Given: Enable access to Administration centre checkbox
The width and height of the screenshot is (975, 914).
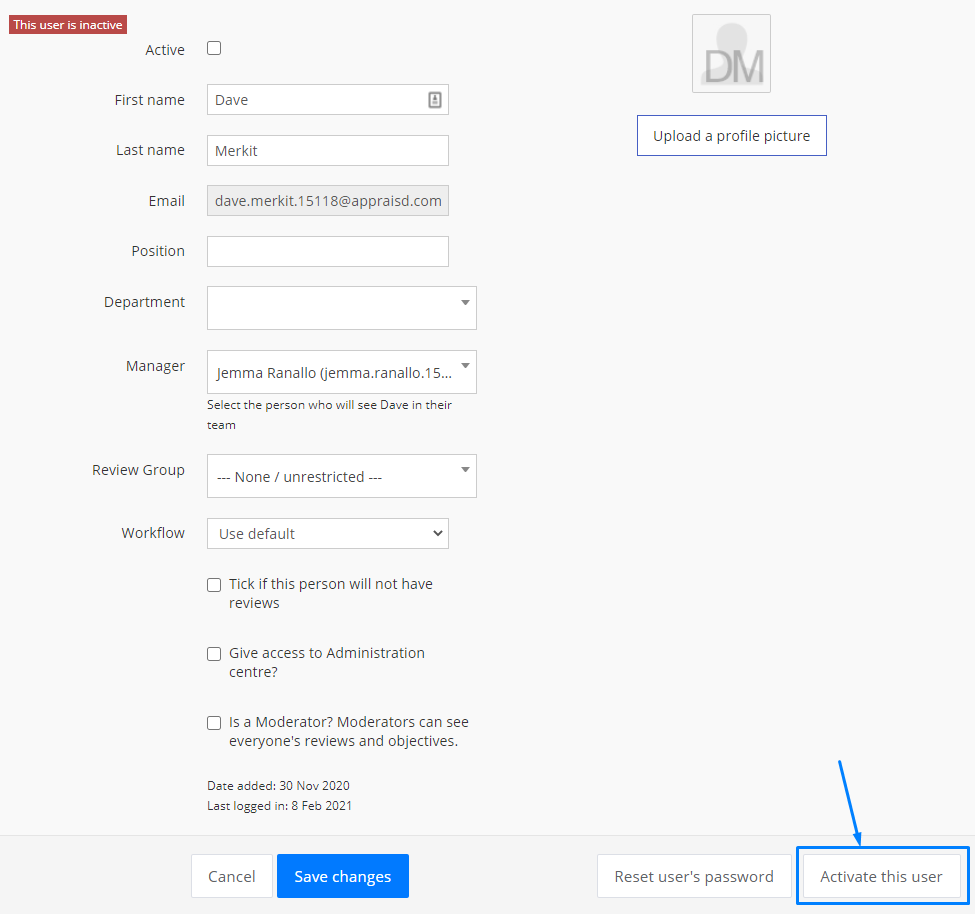Looking at the screenshot, I should [214, 654].
